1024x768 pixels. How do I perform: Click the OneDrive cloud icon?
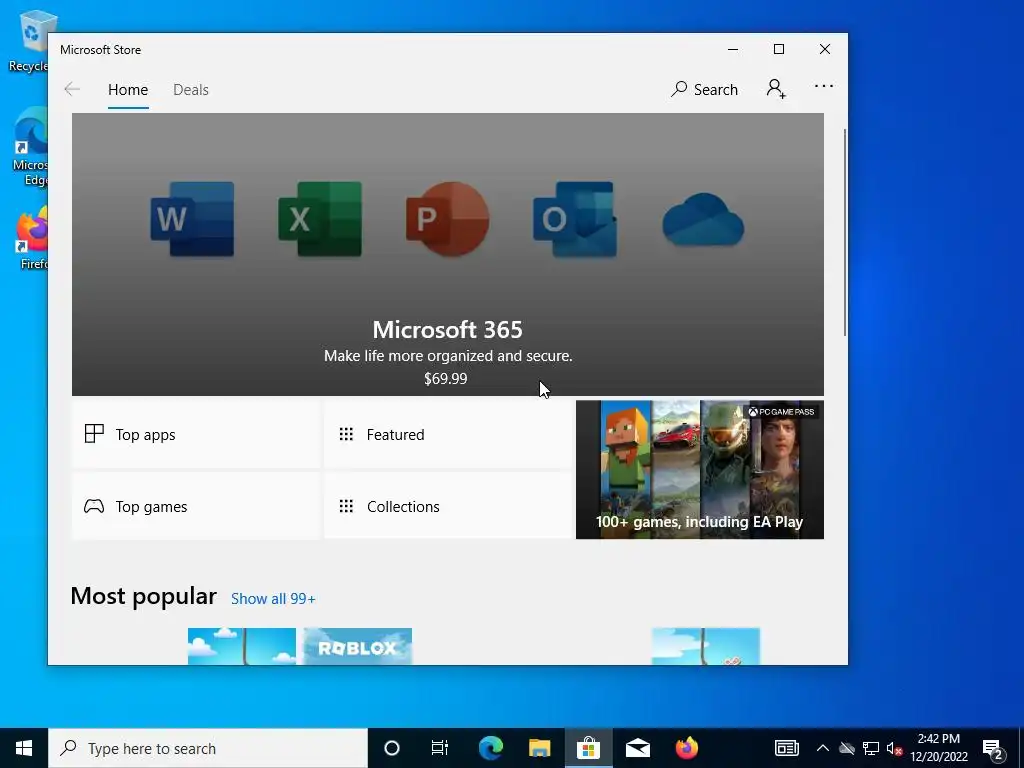coord(703,220)
